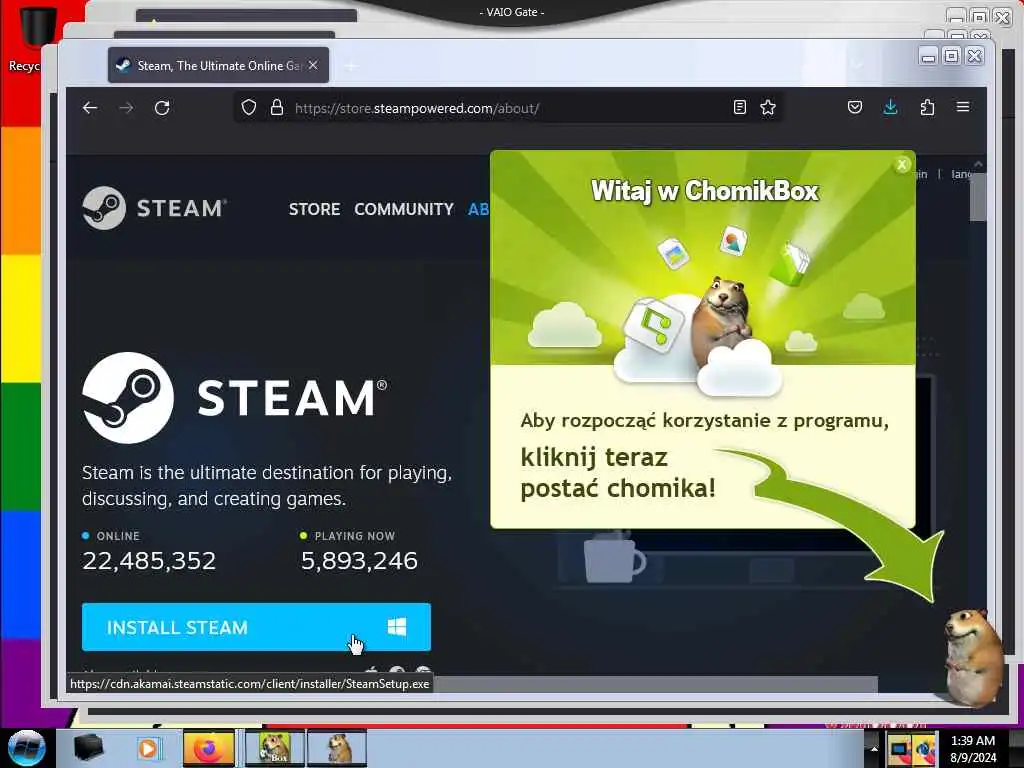Close the ChomikBox welcome popup

point(902,165)
